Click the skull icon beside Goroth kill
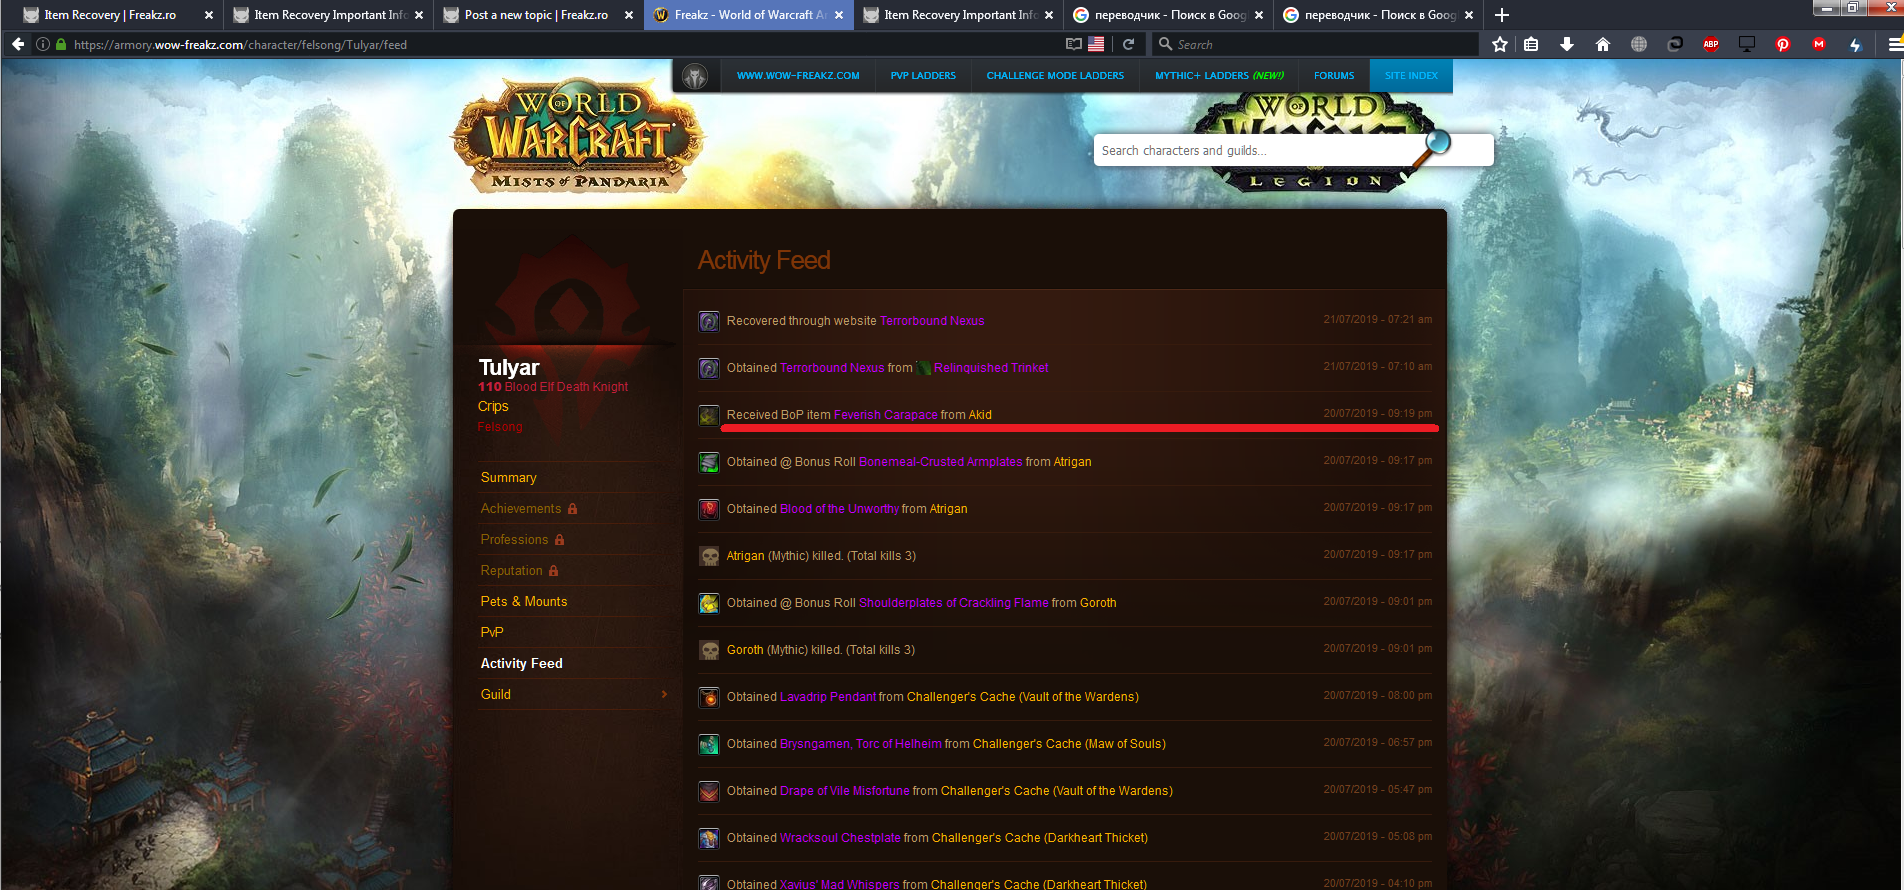The image size is (1904, 890). point(709,650)
